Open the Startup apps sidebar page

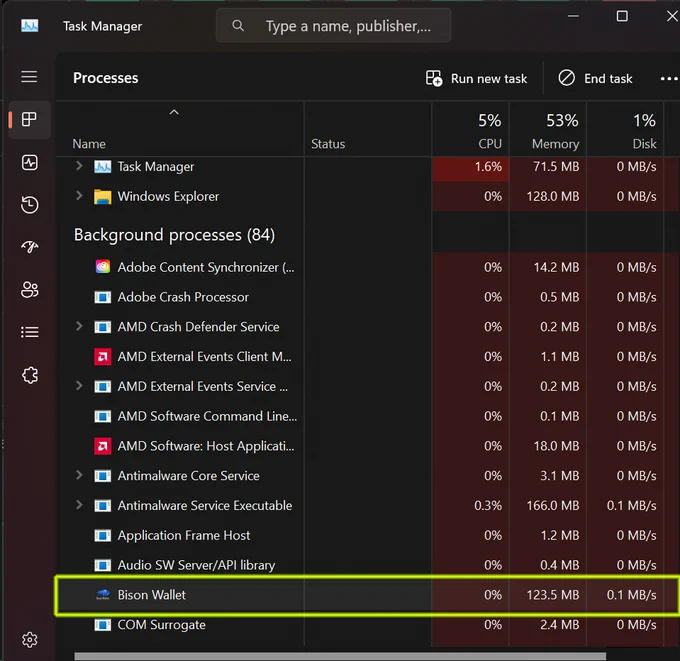(29, 247)
